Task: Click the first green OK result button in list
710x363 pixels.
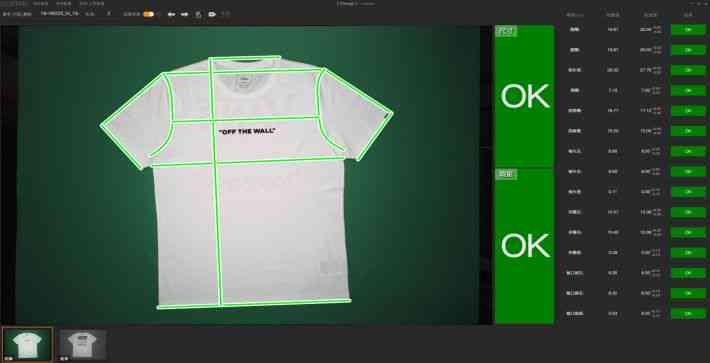Action: (x=688, y=30)
